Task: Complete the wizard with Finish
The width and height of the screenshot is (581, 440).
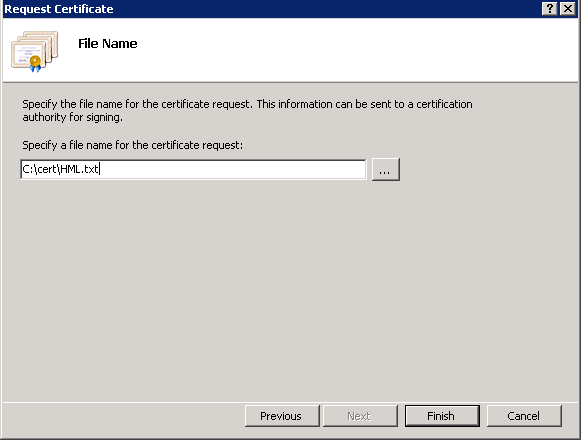Action: [442, 416]
